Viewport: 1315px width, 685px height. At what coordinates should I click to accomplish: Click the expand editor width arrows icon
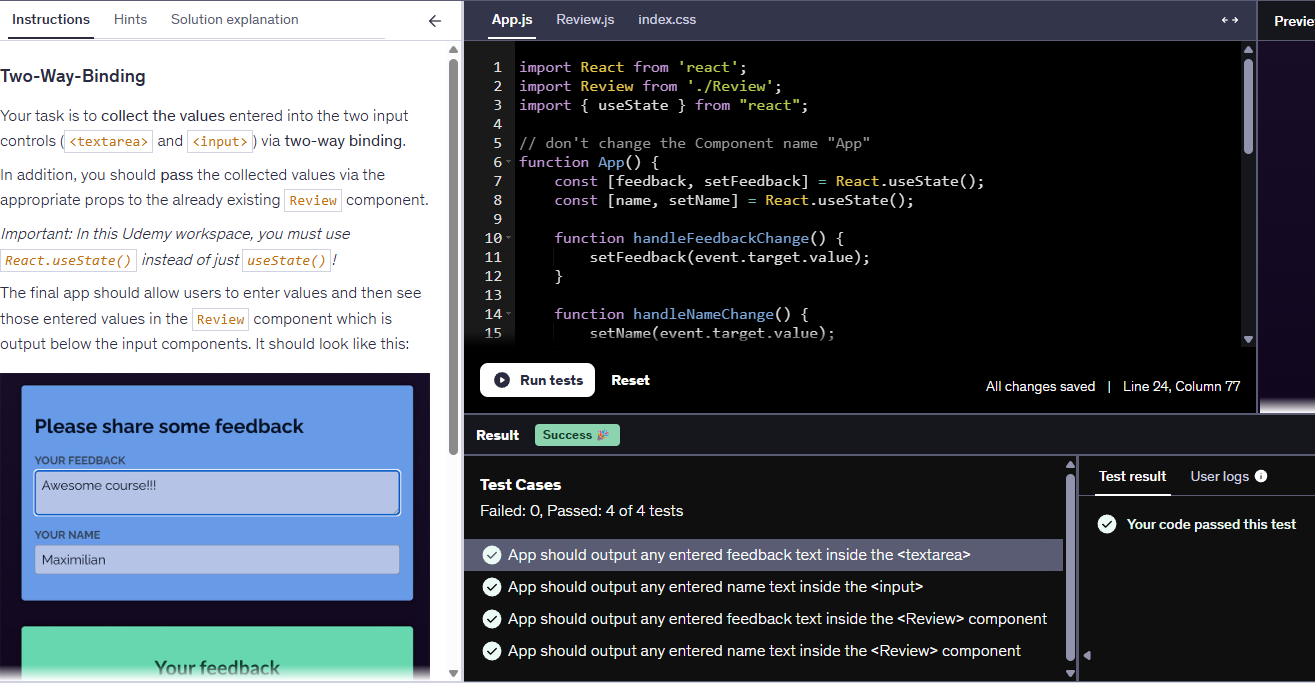tap(1230, 20)
